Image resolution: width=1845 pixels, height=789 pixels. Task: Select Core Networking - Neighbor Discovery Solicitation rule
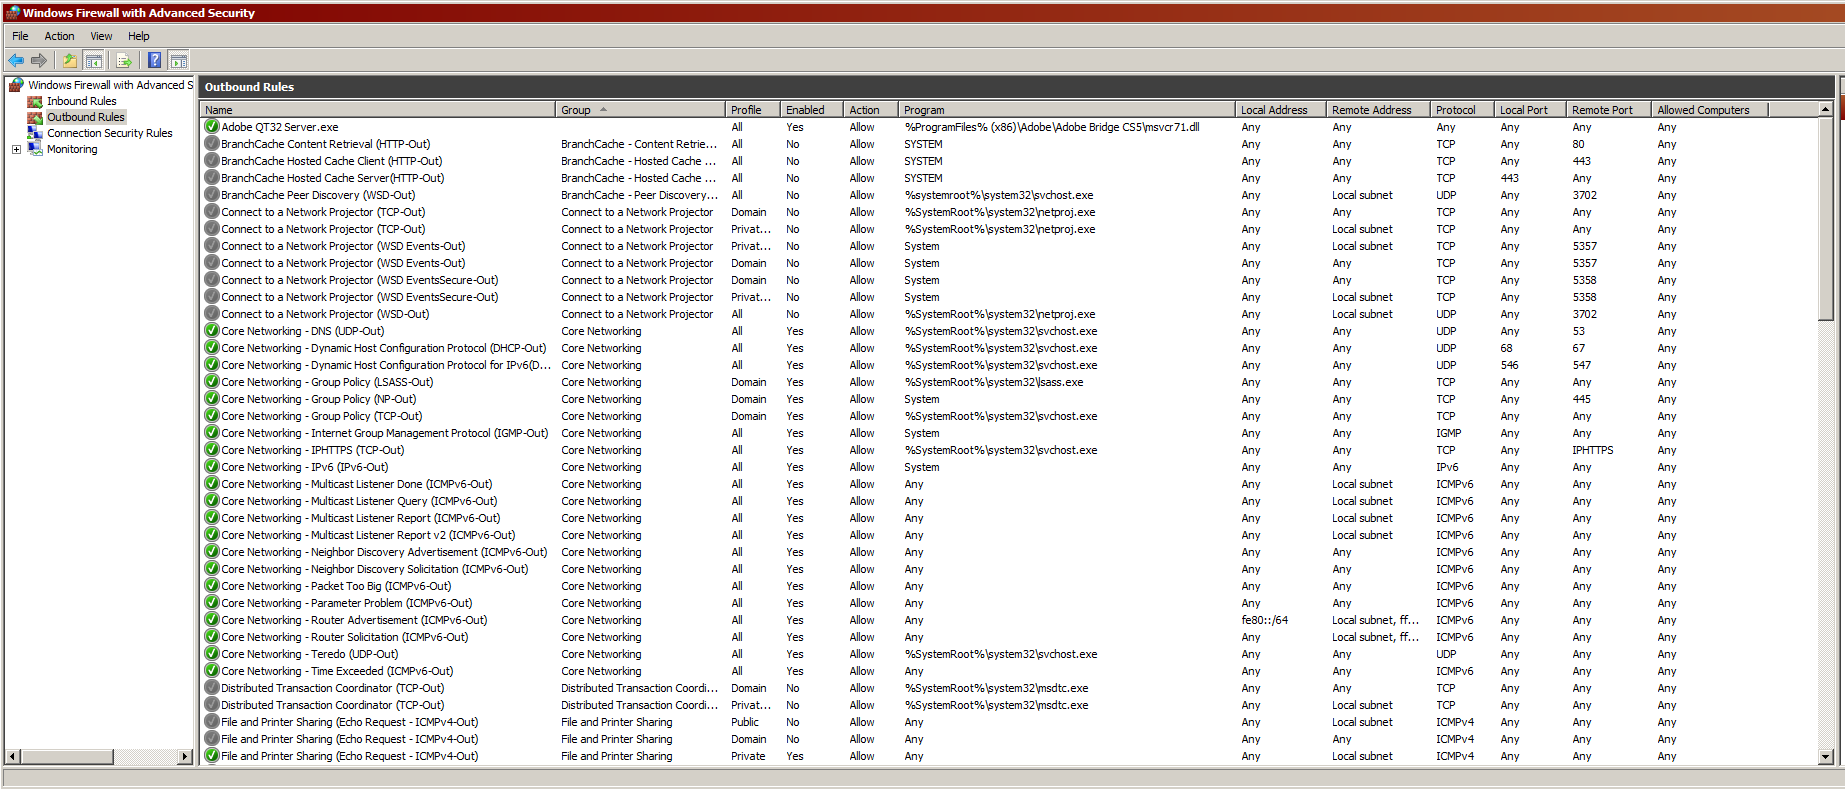(374, 569)
